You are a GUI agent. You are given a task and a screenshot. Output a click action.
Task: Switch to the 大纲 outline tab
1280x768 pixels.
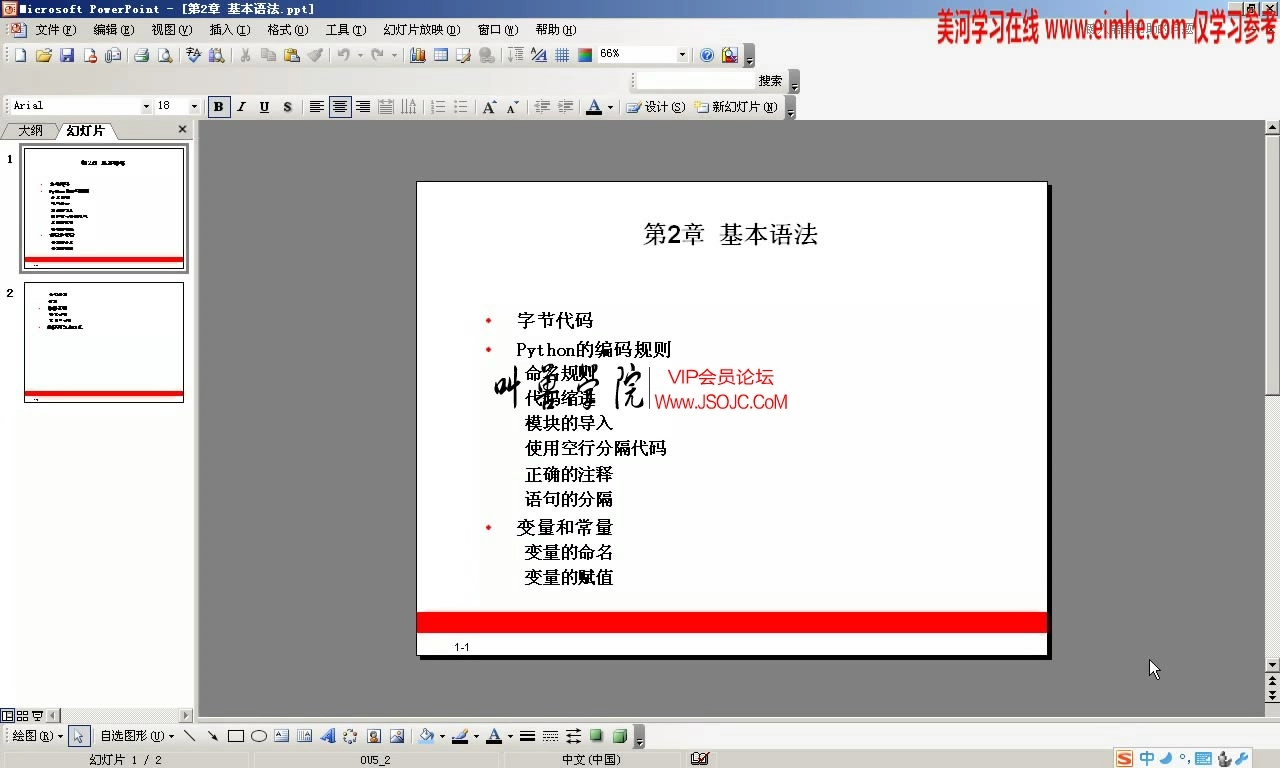(29, 130)
